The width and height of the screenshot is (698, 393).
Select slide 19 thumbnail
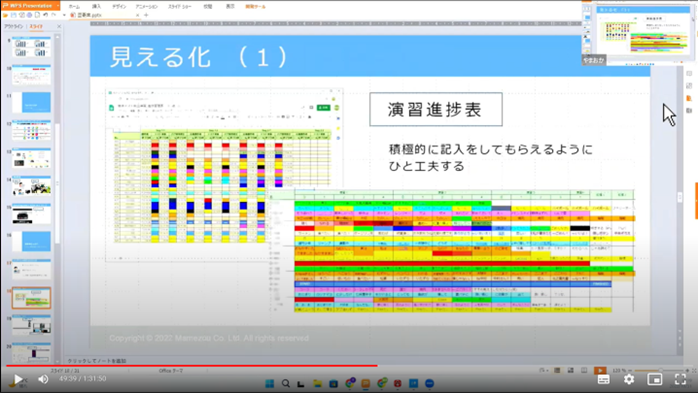tap(31, 325)
